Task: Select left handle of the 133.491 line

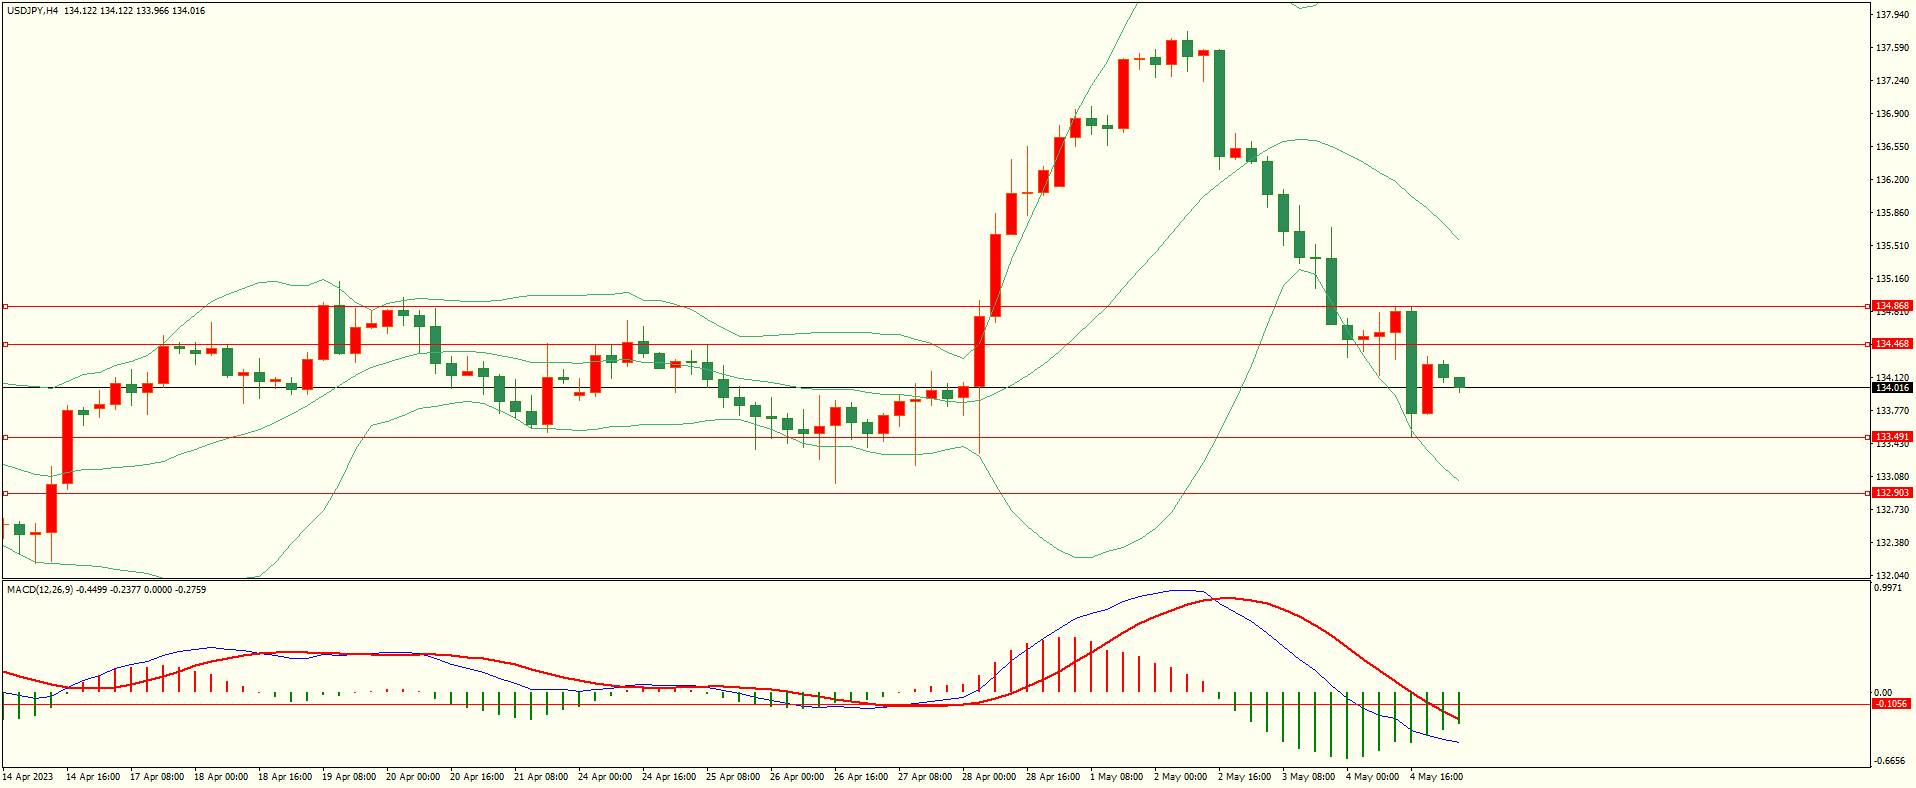Action: click(5, 437)
